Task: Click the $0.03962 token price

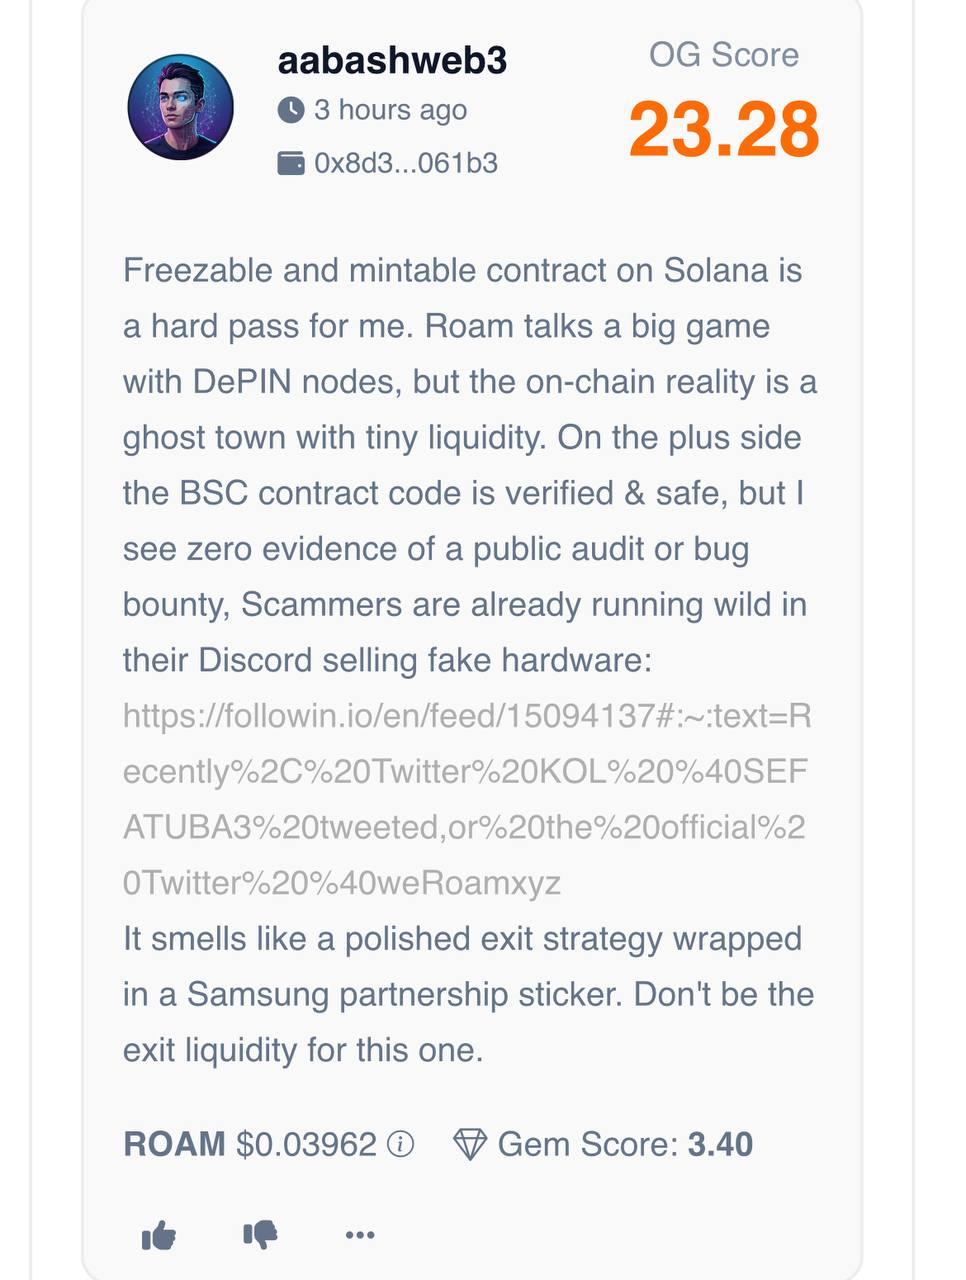Action: tap(306, 1144)
